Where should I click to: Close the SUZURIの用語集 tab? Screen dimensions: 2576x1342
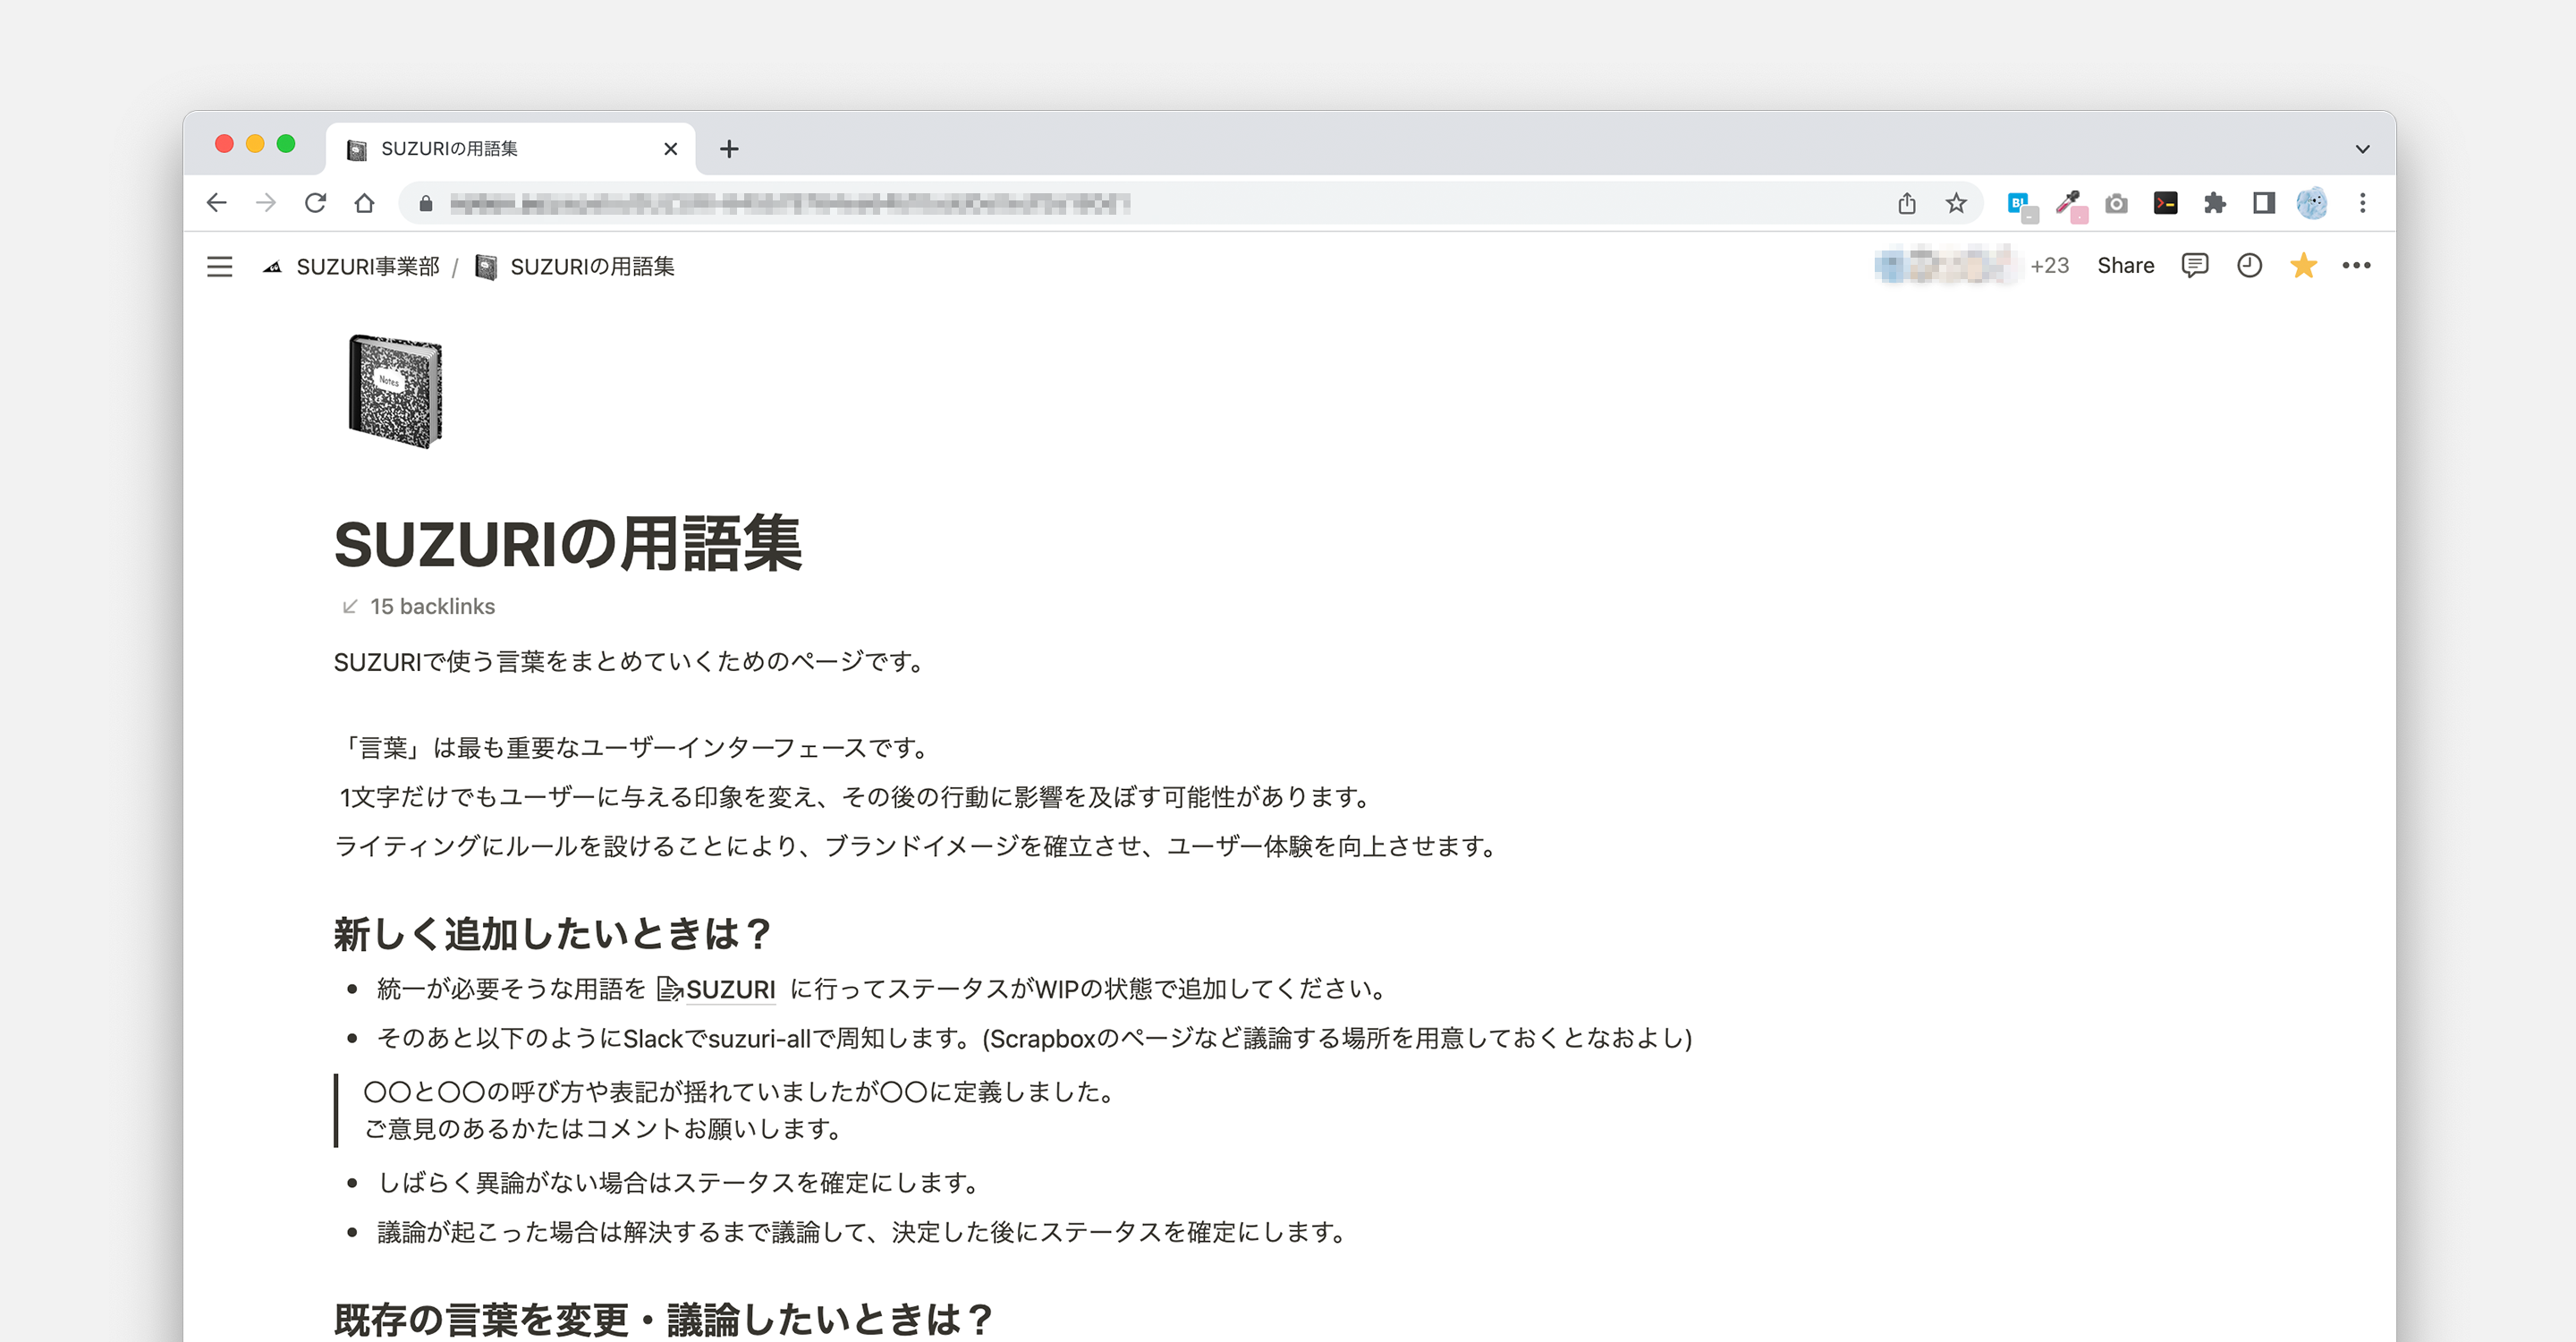[x=670, y=149]
